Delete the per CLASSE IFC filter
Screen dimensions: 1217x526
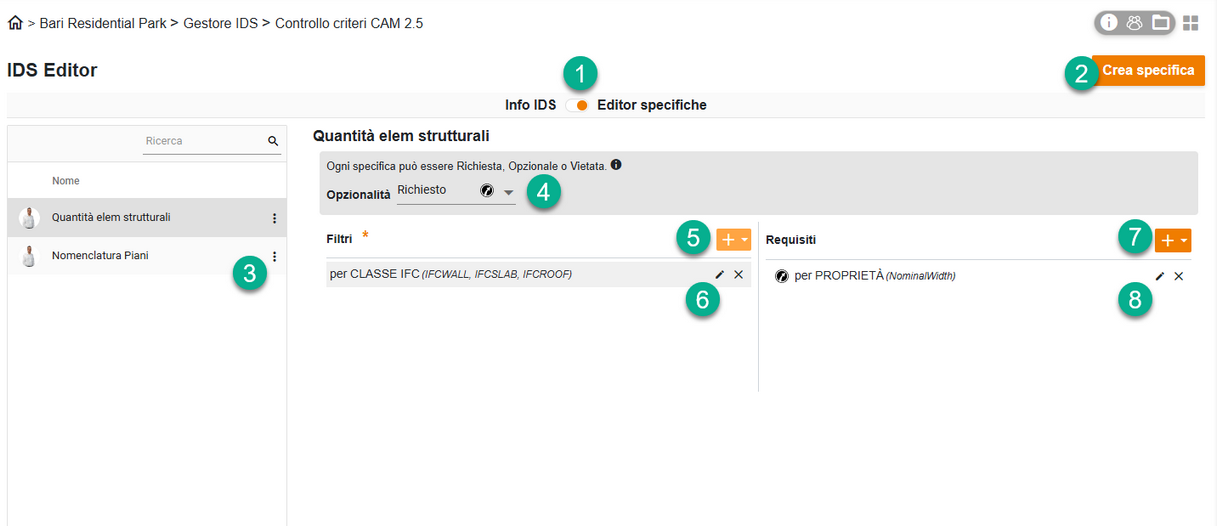(739, 274)
